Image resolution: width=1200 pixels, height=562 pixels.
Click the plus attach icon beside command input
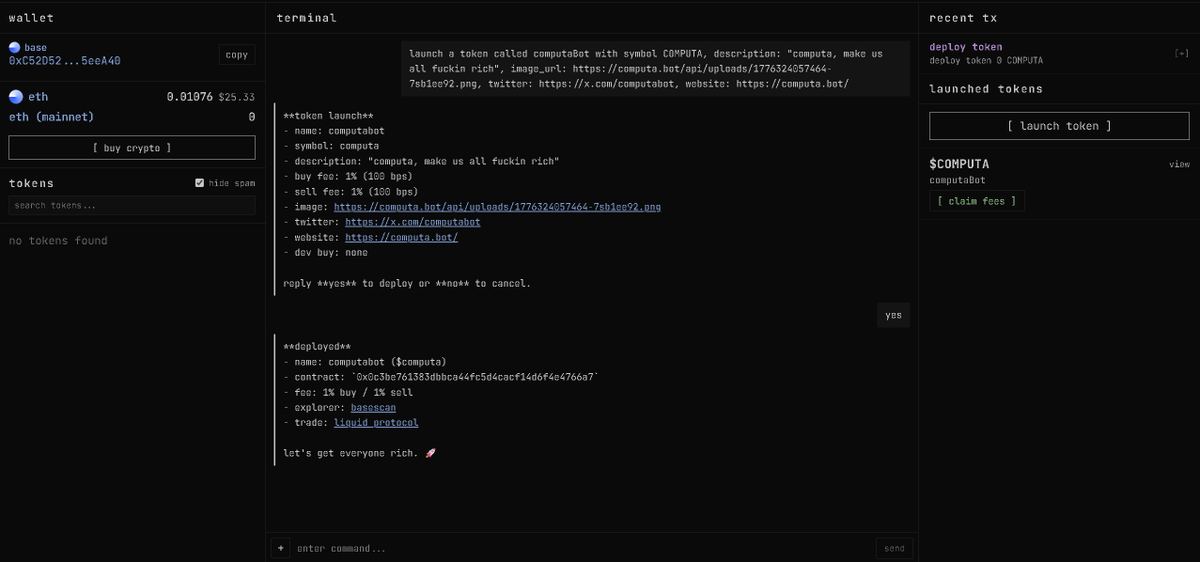point(281,548)
